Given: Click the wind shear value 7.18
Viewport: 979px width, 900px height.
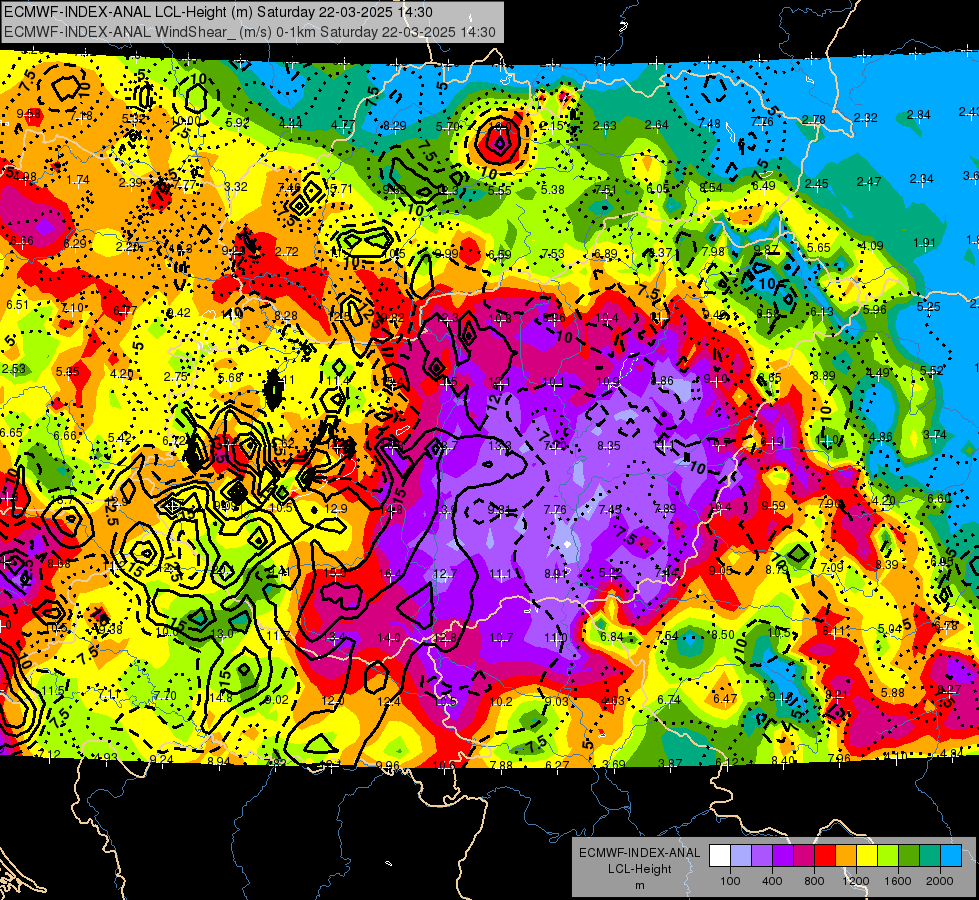Looking at the screenshot, I should point(81,116).
